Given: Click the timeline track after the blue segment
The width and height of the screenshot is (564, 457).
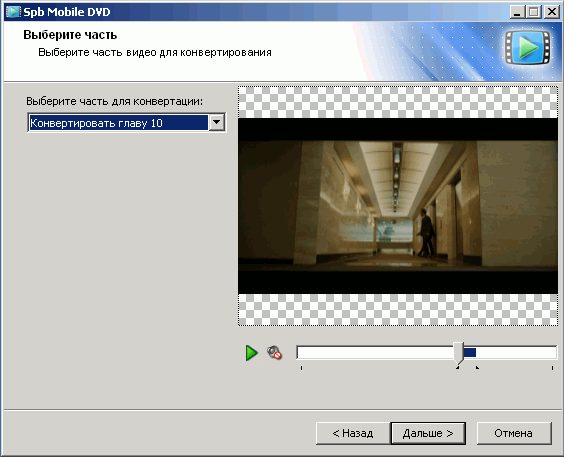Looking at the screenshot, I should pos(516,353).
